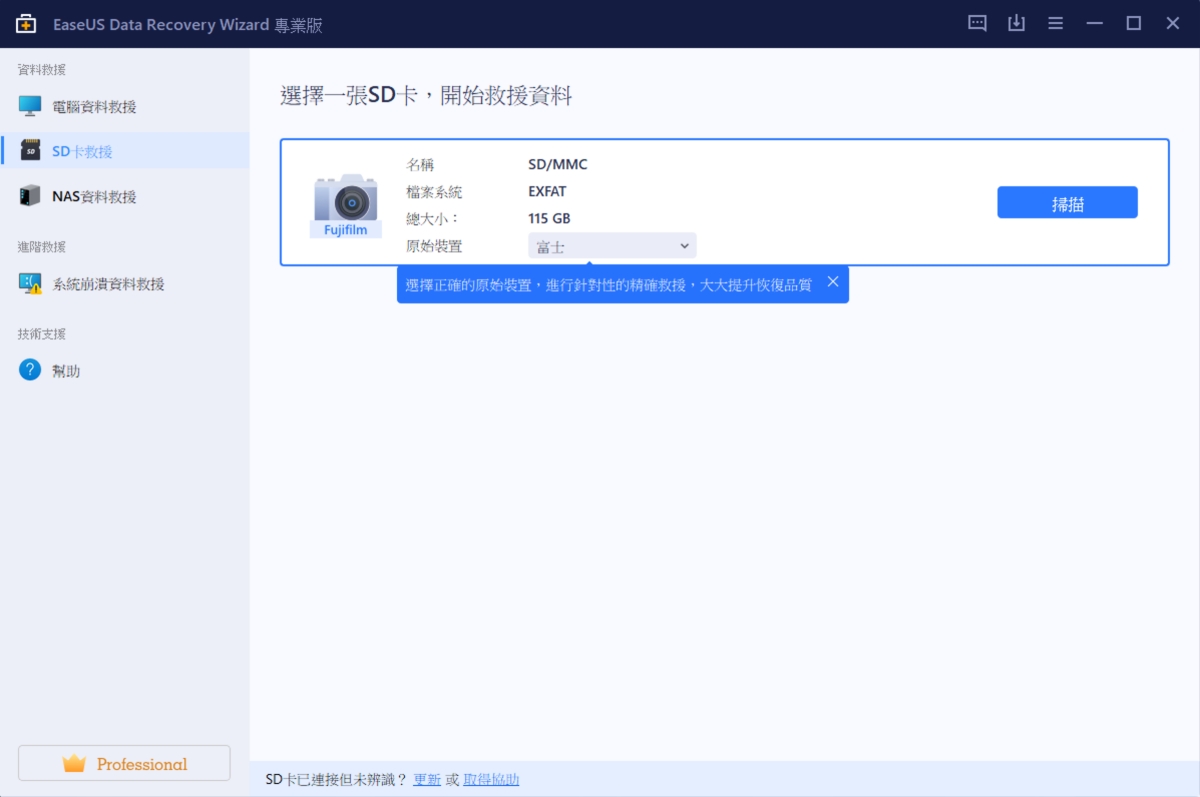This screenshot has width=1200, height=797.
Task: Click the EXFAT file system value
Action: pyautogui.click(x=547, y=192)
